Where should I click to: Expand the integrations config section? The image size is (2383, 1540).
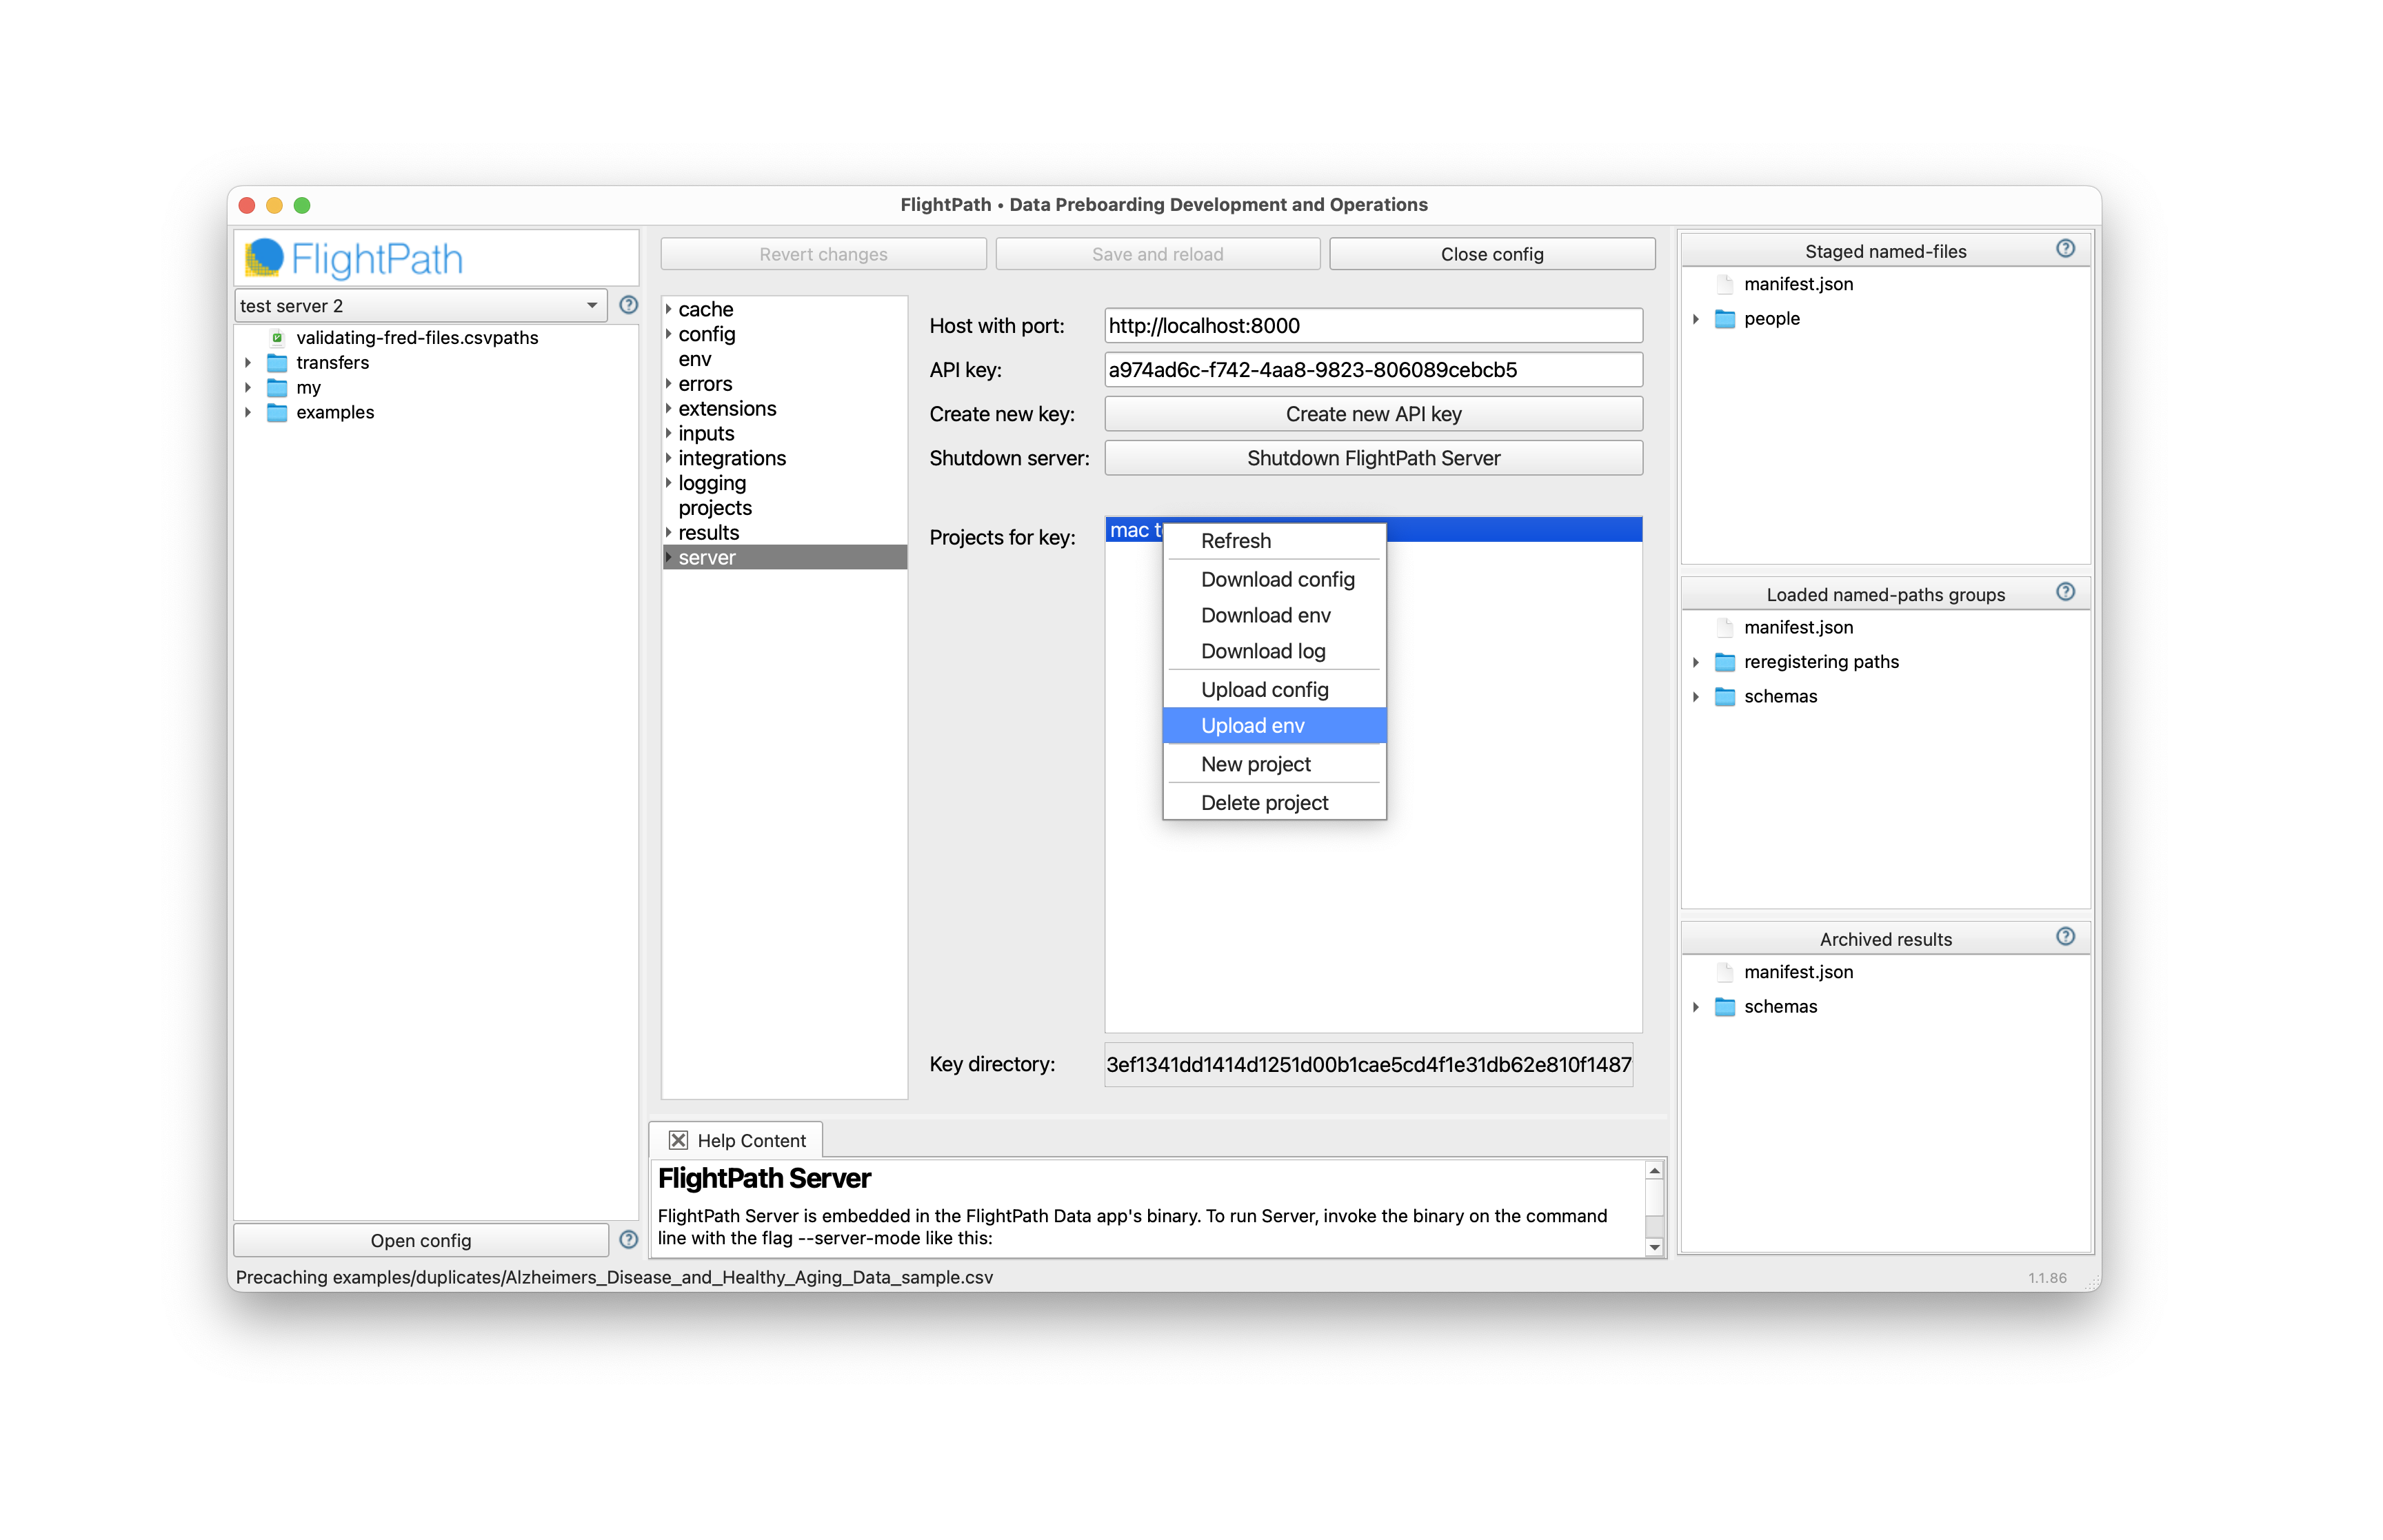coord(668,458)
